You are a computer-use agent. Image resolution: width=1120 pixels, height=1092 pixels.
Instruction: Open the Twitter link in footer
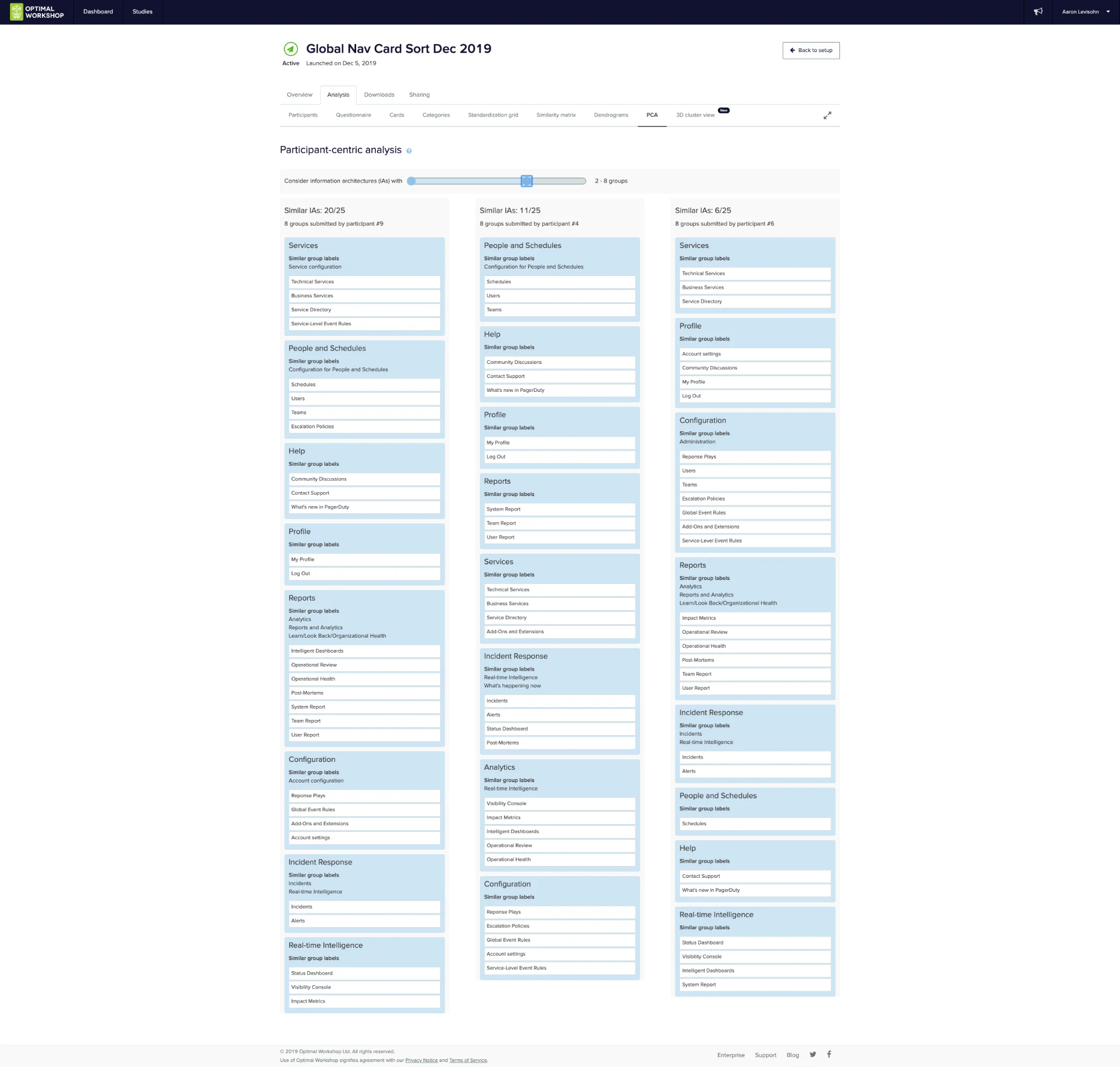pos(813,1054)
